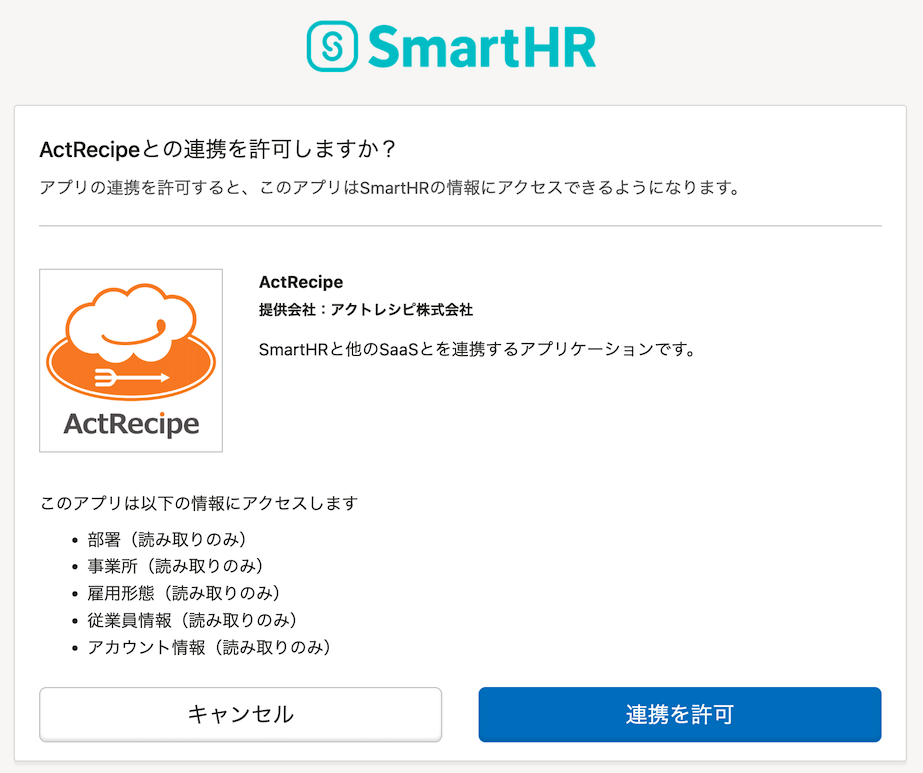Select the ActRecipe app icon

tap(130, 358)
